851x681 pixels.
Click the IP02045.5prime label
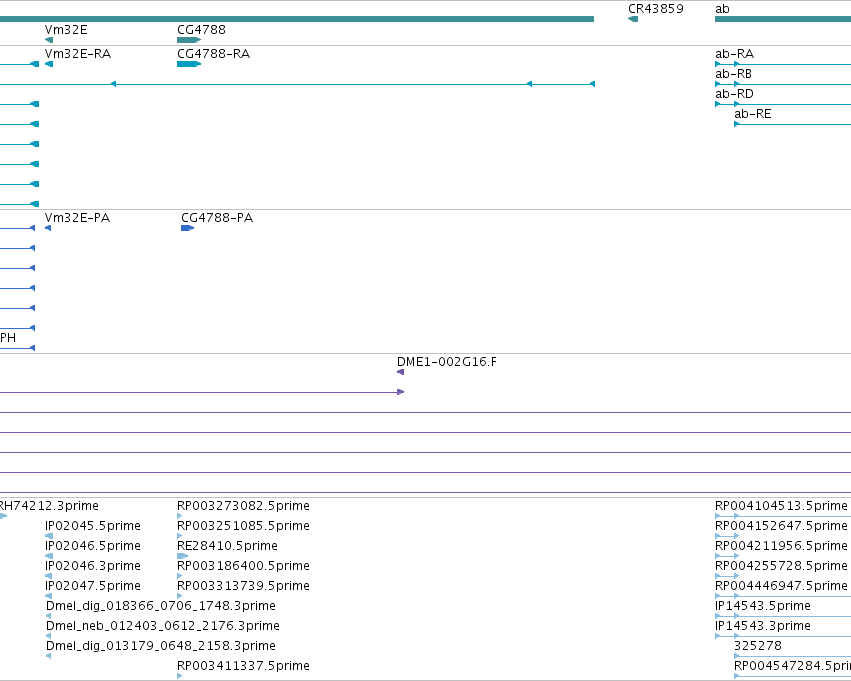pyautogui.click(x=93, y=526)
